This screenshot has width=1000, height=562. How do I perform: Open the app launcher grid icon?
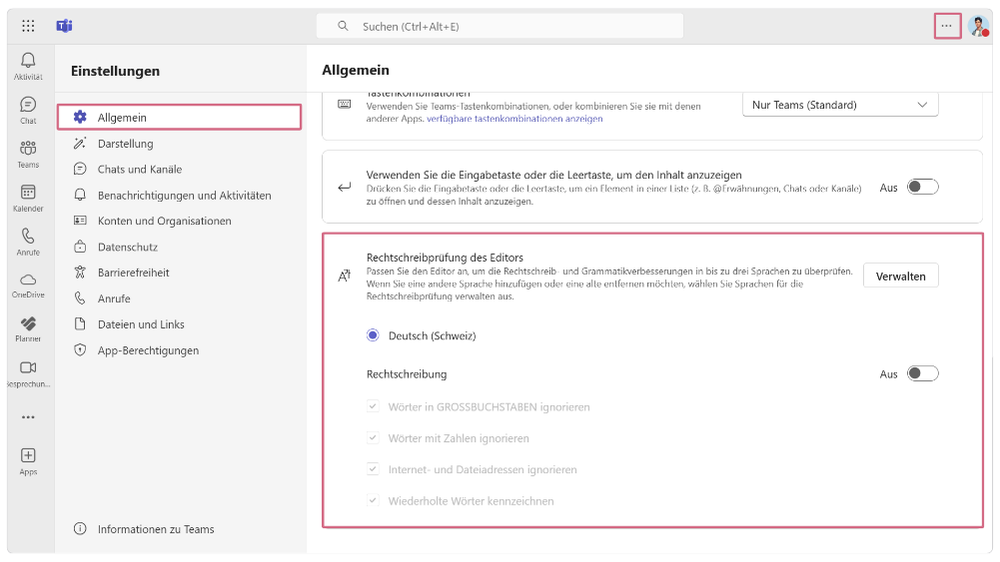tap(28, 26)
